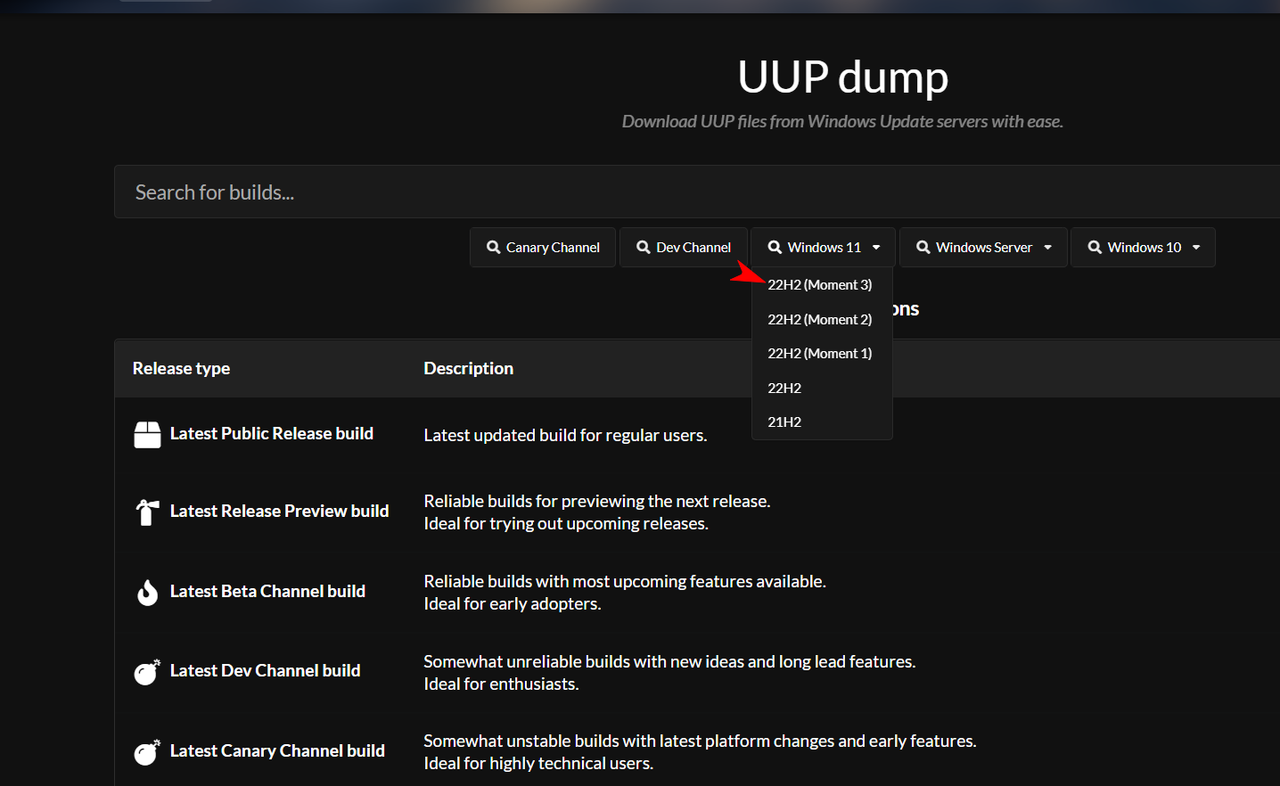1280x786 pixels.
Task: Click the caret arrow on Windows Server button
Action: 1048,248
